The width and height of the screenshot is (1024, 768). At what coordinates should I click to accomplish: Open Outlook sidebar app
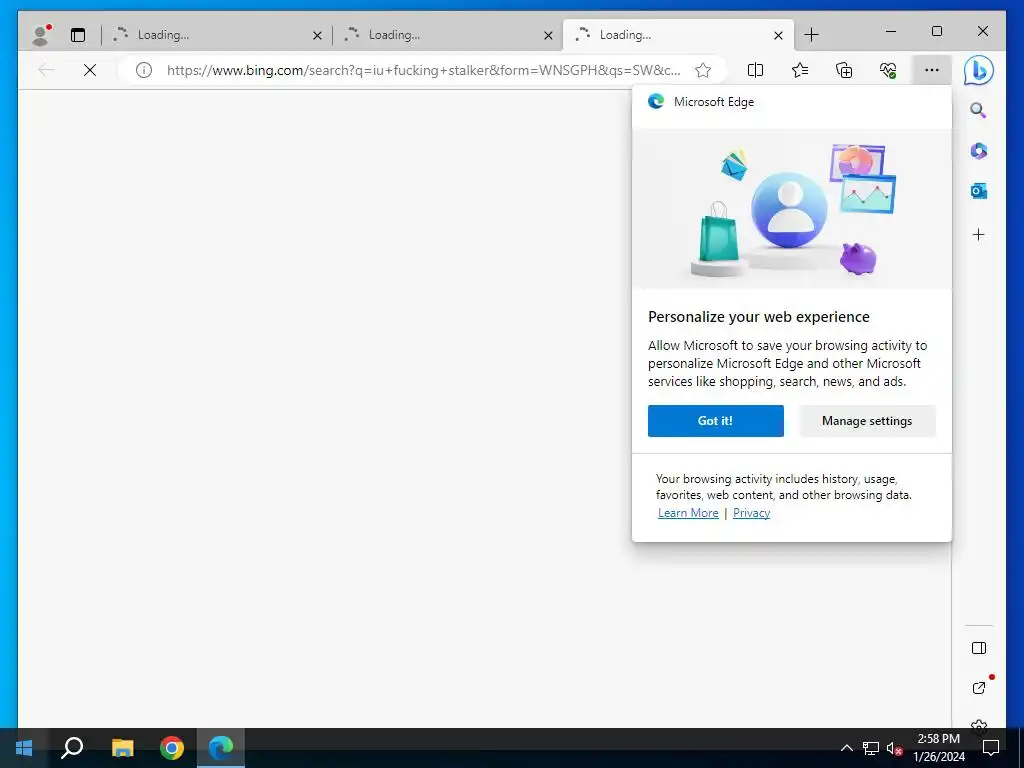(x=978, y=191)
